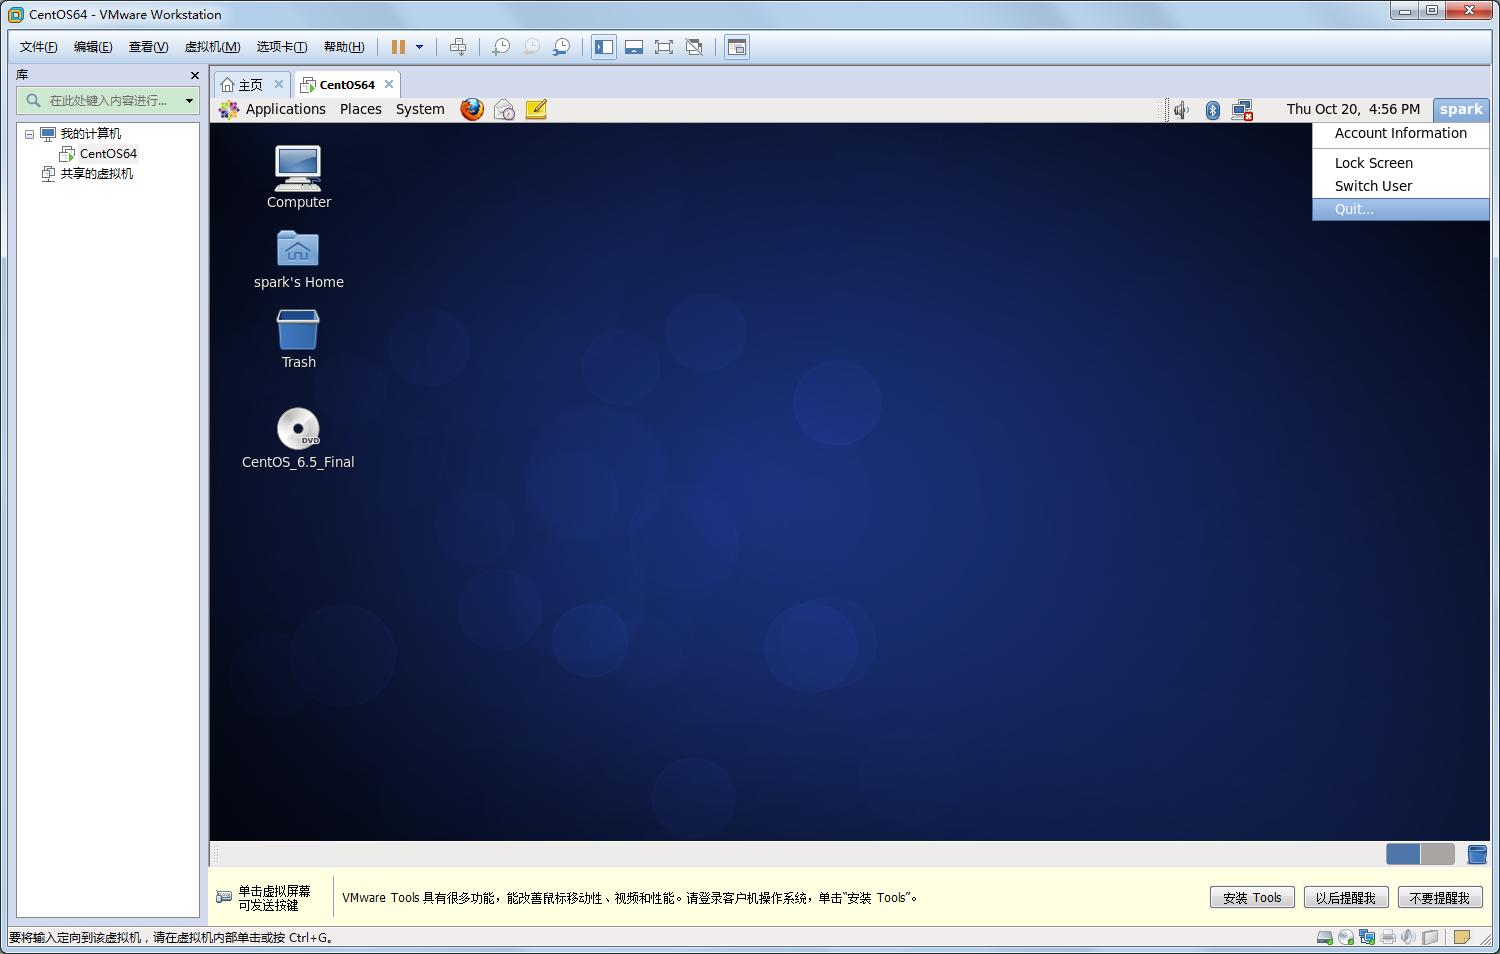Screen dimensions: 1500x954
Task: Select 我的计算机 in the library tree
Action: coord(91,134)
